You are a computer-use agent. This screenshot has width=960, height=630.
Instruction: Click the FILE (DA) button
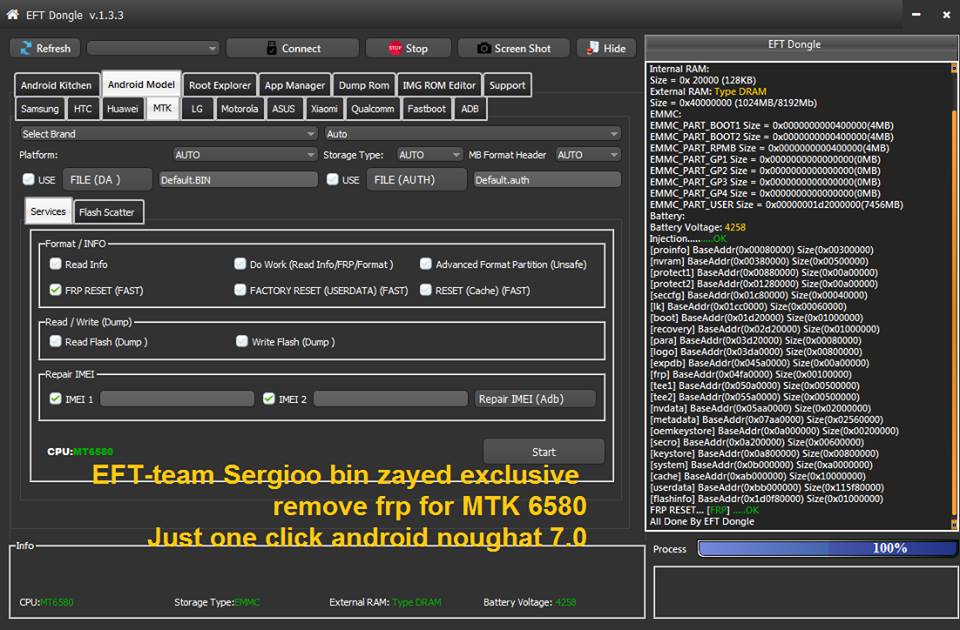pos(107,179)
